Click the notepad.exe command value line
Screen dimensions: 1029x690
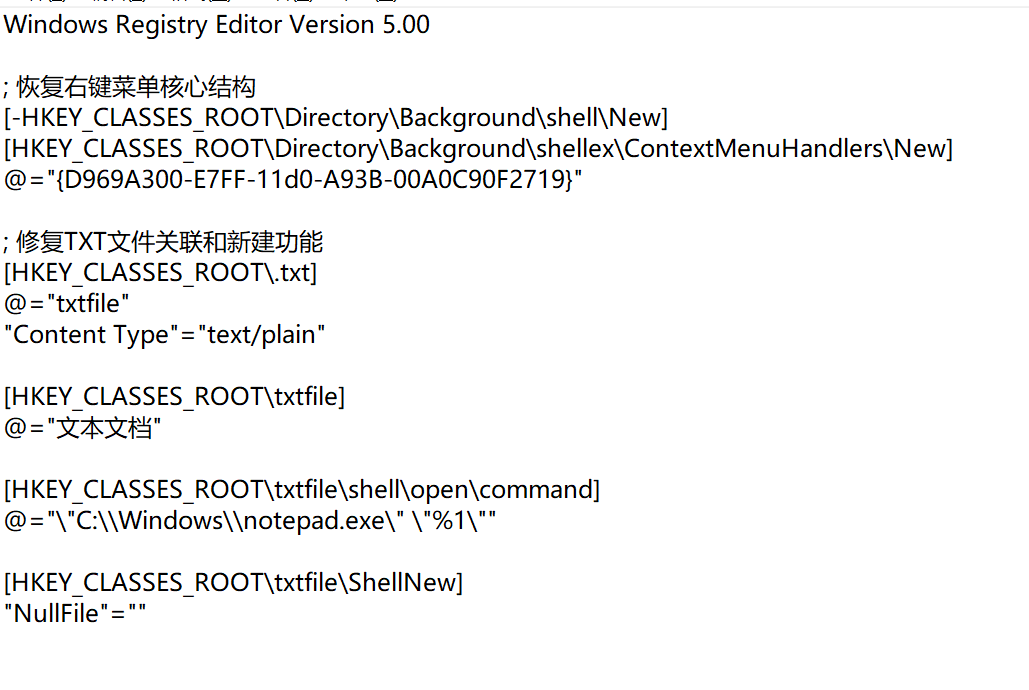[x=250, y=521]
